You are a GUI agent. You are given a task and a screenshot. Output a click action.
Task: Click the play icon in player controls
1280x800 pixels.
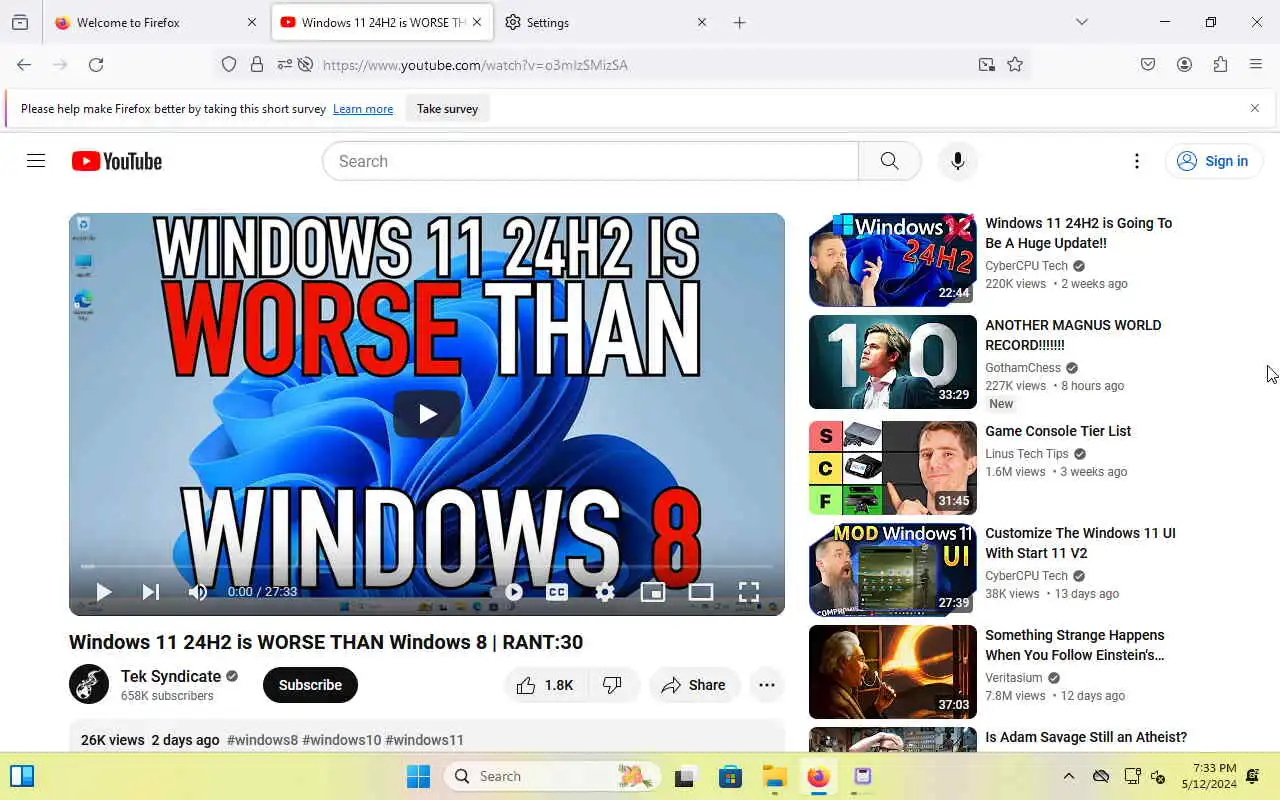click(103, 592)
